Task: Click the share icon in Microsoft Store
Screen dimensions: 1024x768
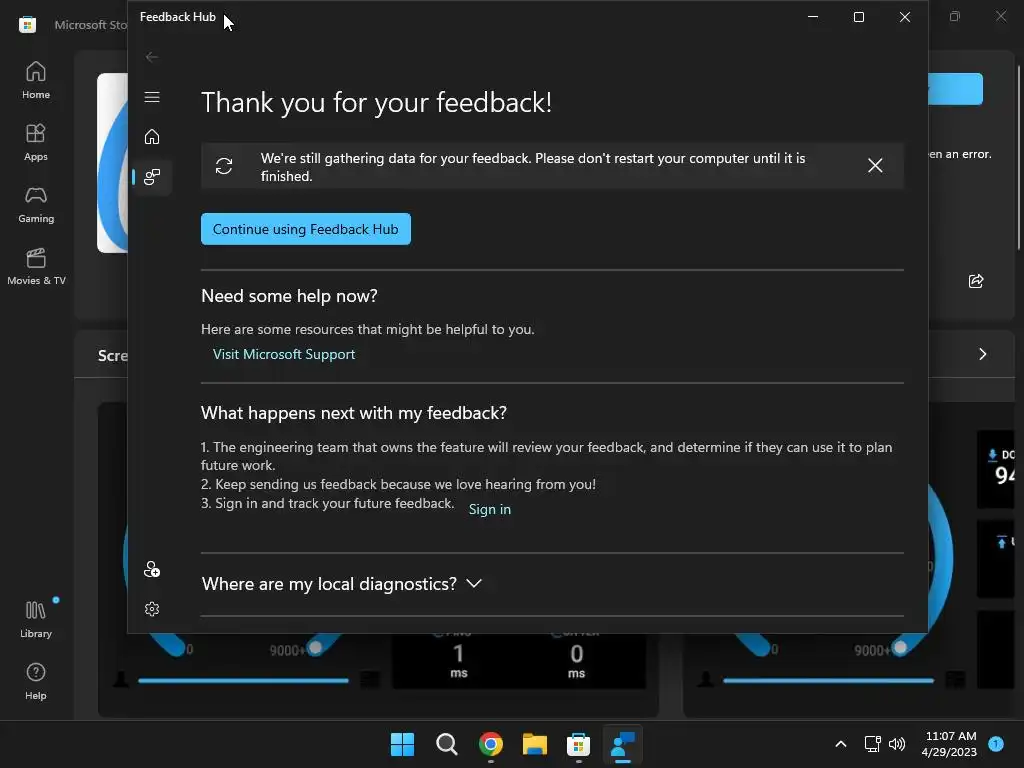Action: coord(976,281)
